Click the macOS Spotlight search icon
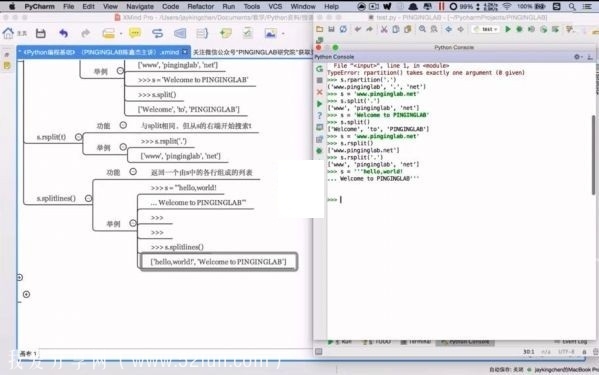 click(572, 6)
